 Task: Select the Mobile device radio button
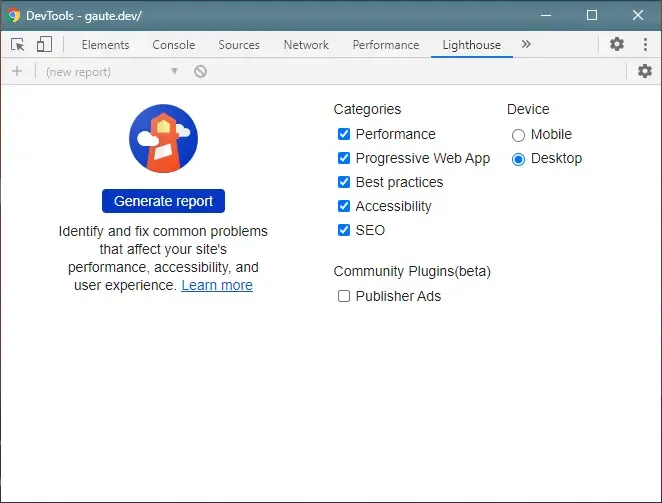pyautogui.click(x=518, y=135)
